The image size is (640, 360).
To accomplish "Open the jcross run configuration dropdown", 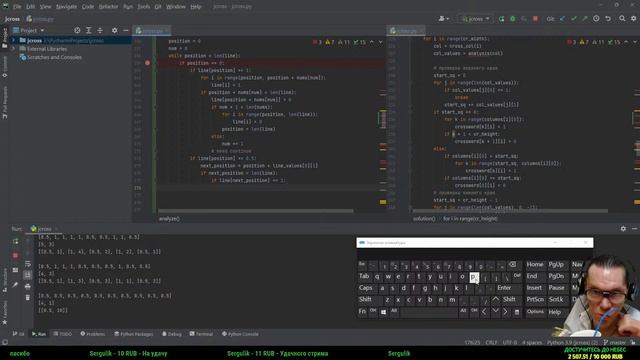I will coord(475,19).
